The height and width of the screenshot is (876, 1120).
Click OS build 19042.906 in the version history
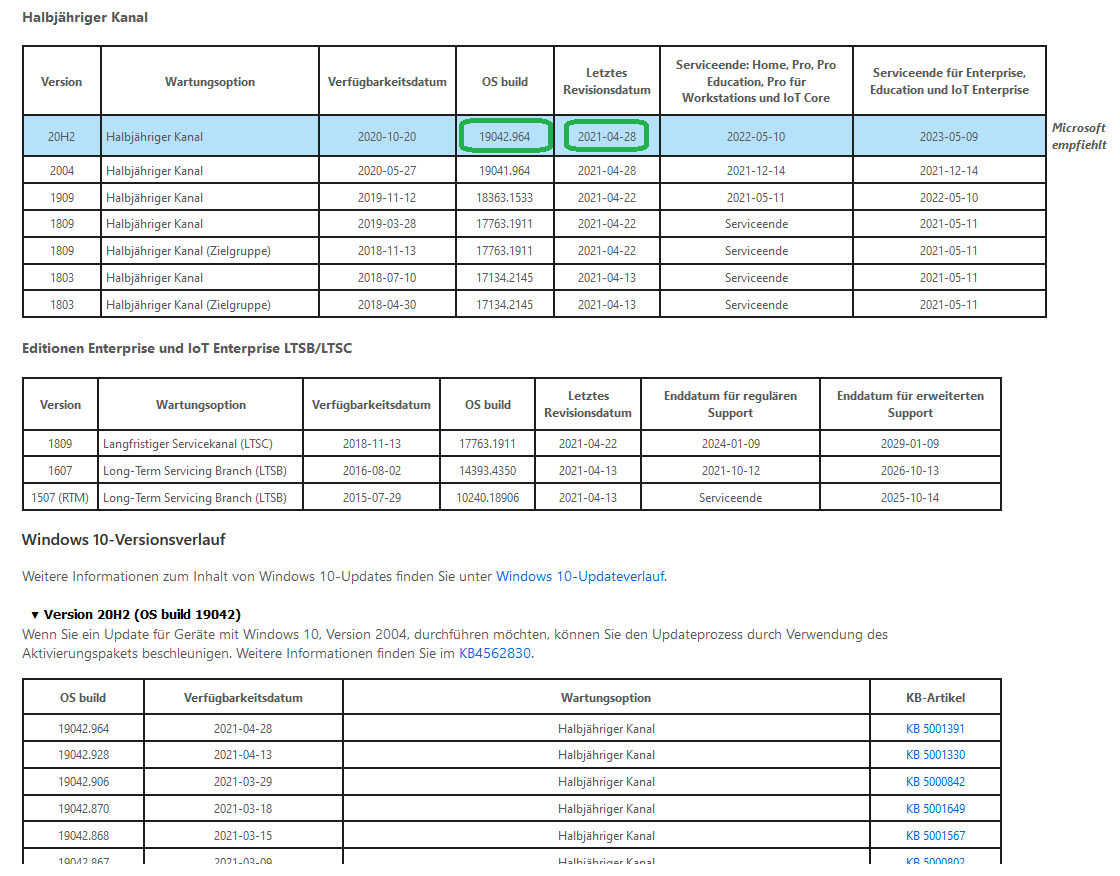[x=84, y=782]
